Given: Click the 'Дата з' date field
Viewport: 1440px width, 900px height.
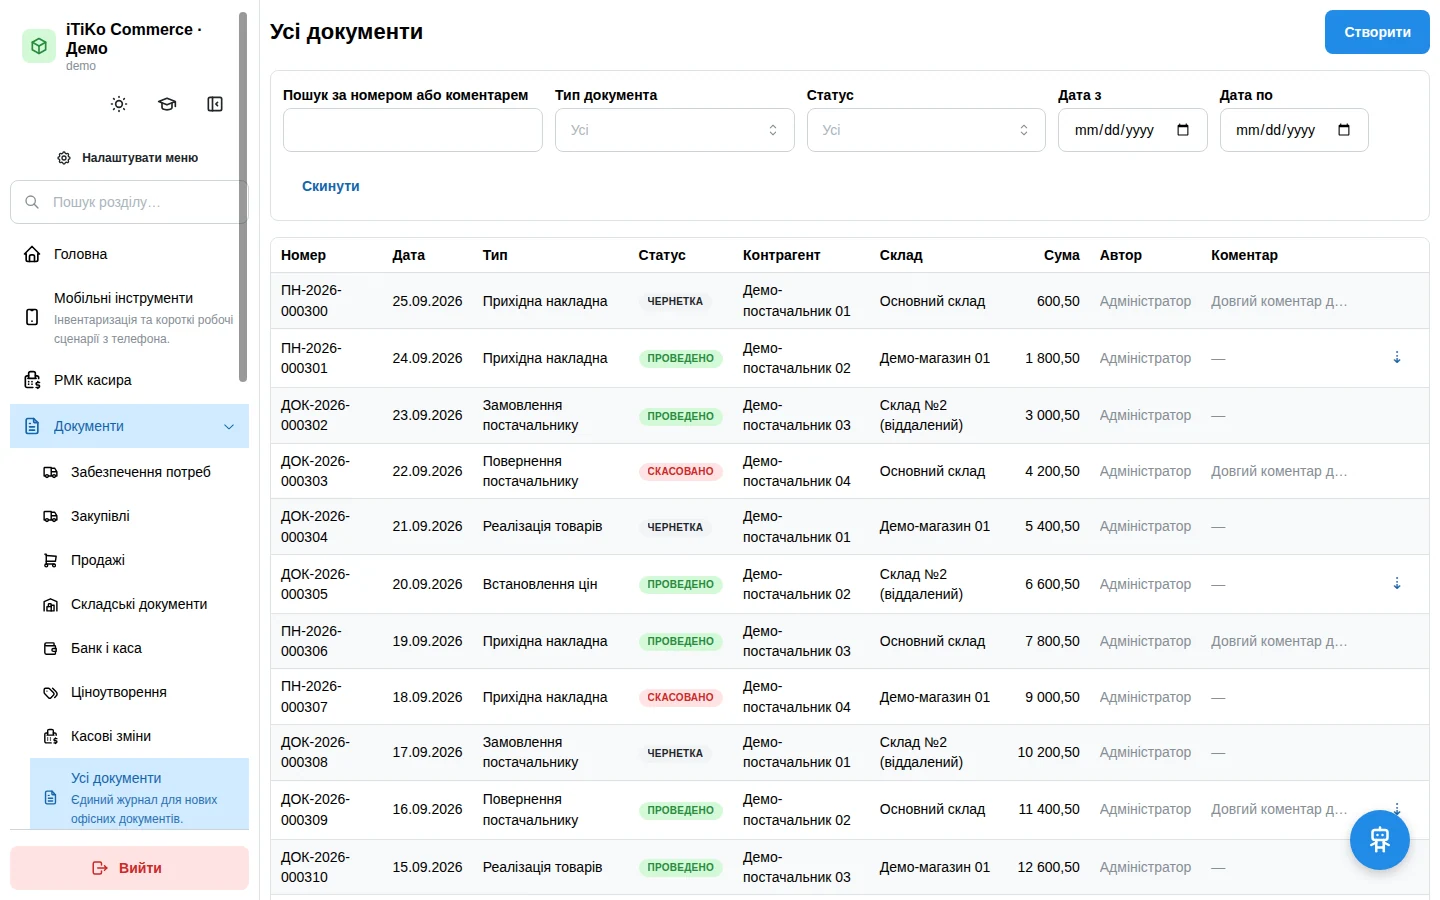Looking at the screenshot, I should point(1133,130).
